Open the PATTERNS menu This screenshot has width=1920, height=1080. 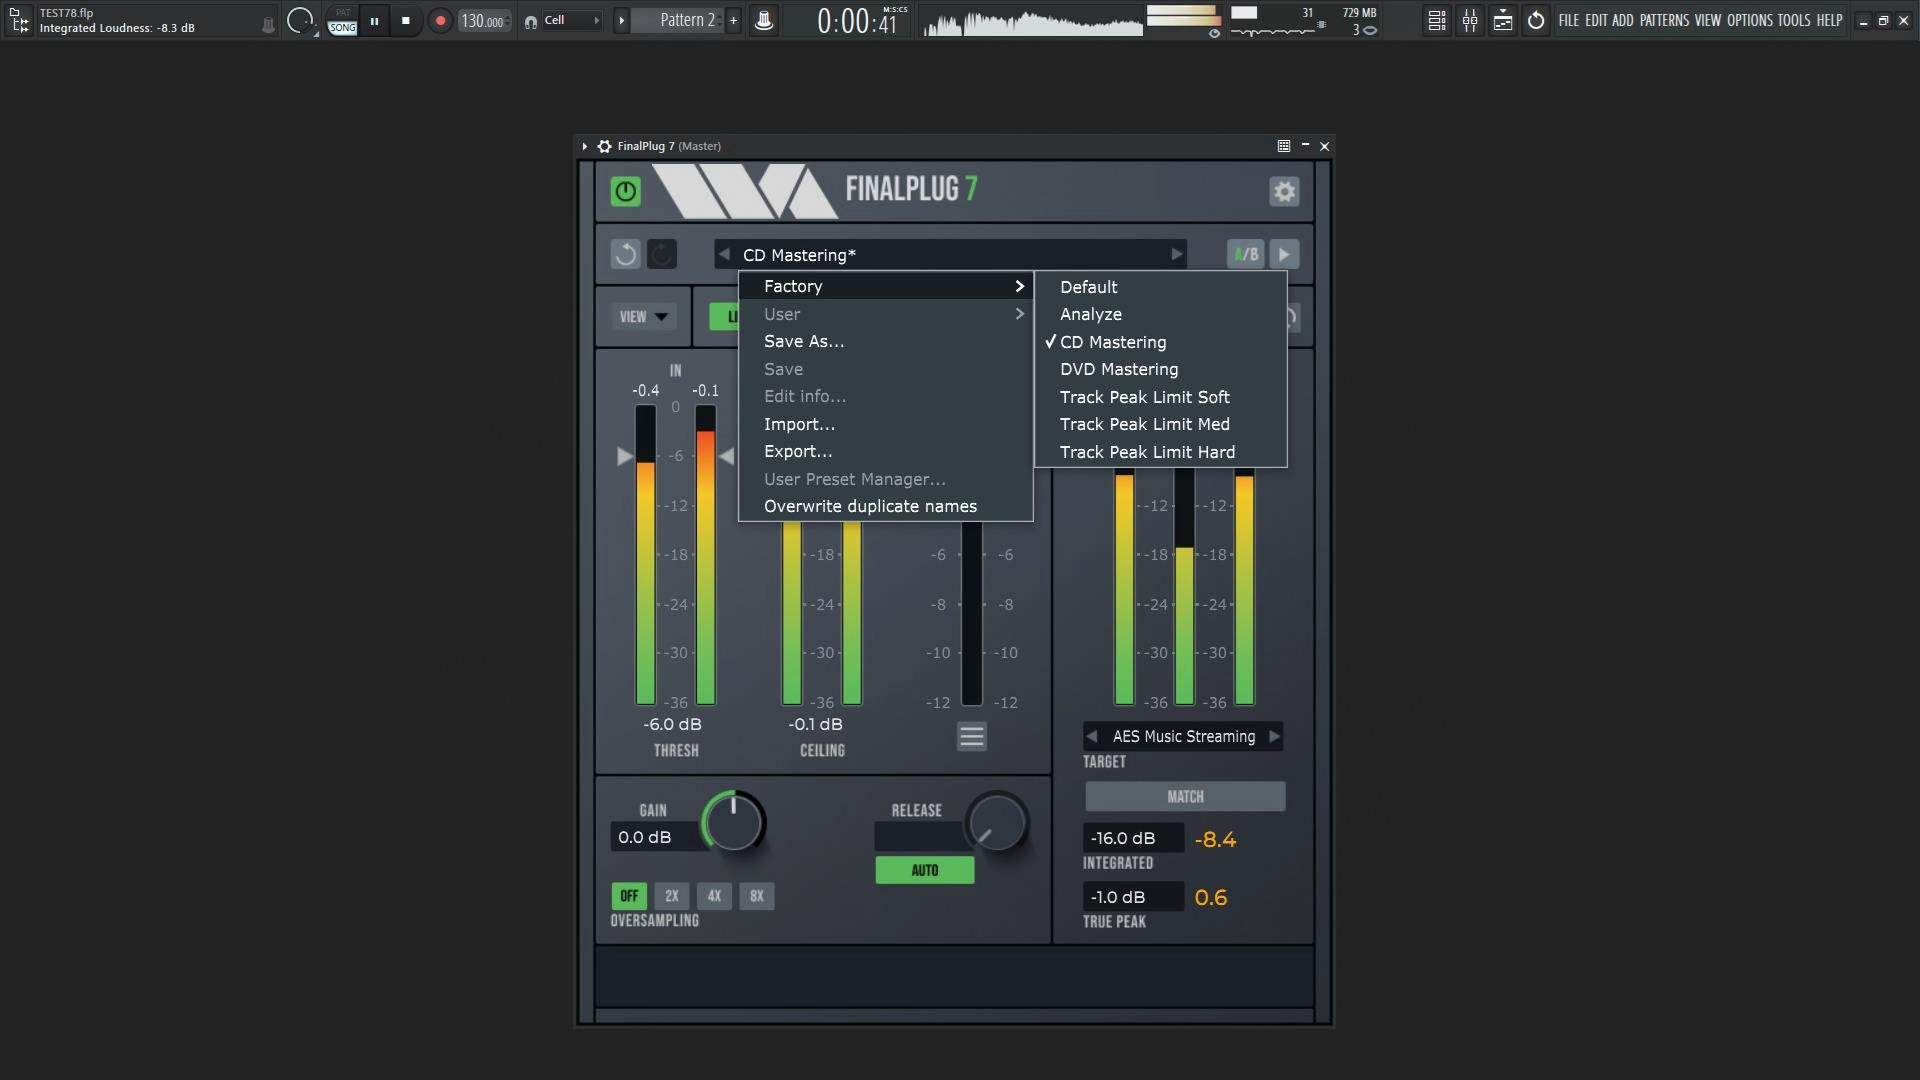(1664, 20)
